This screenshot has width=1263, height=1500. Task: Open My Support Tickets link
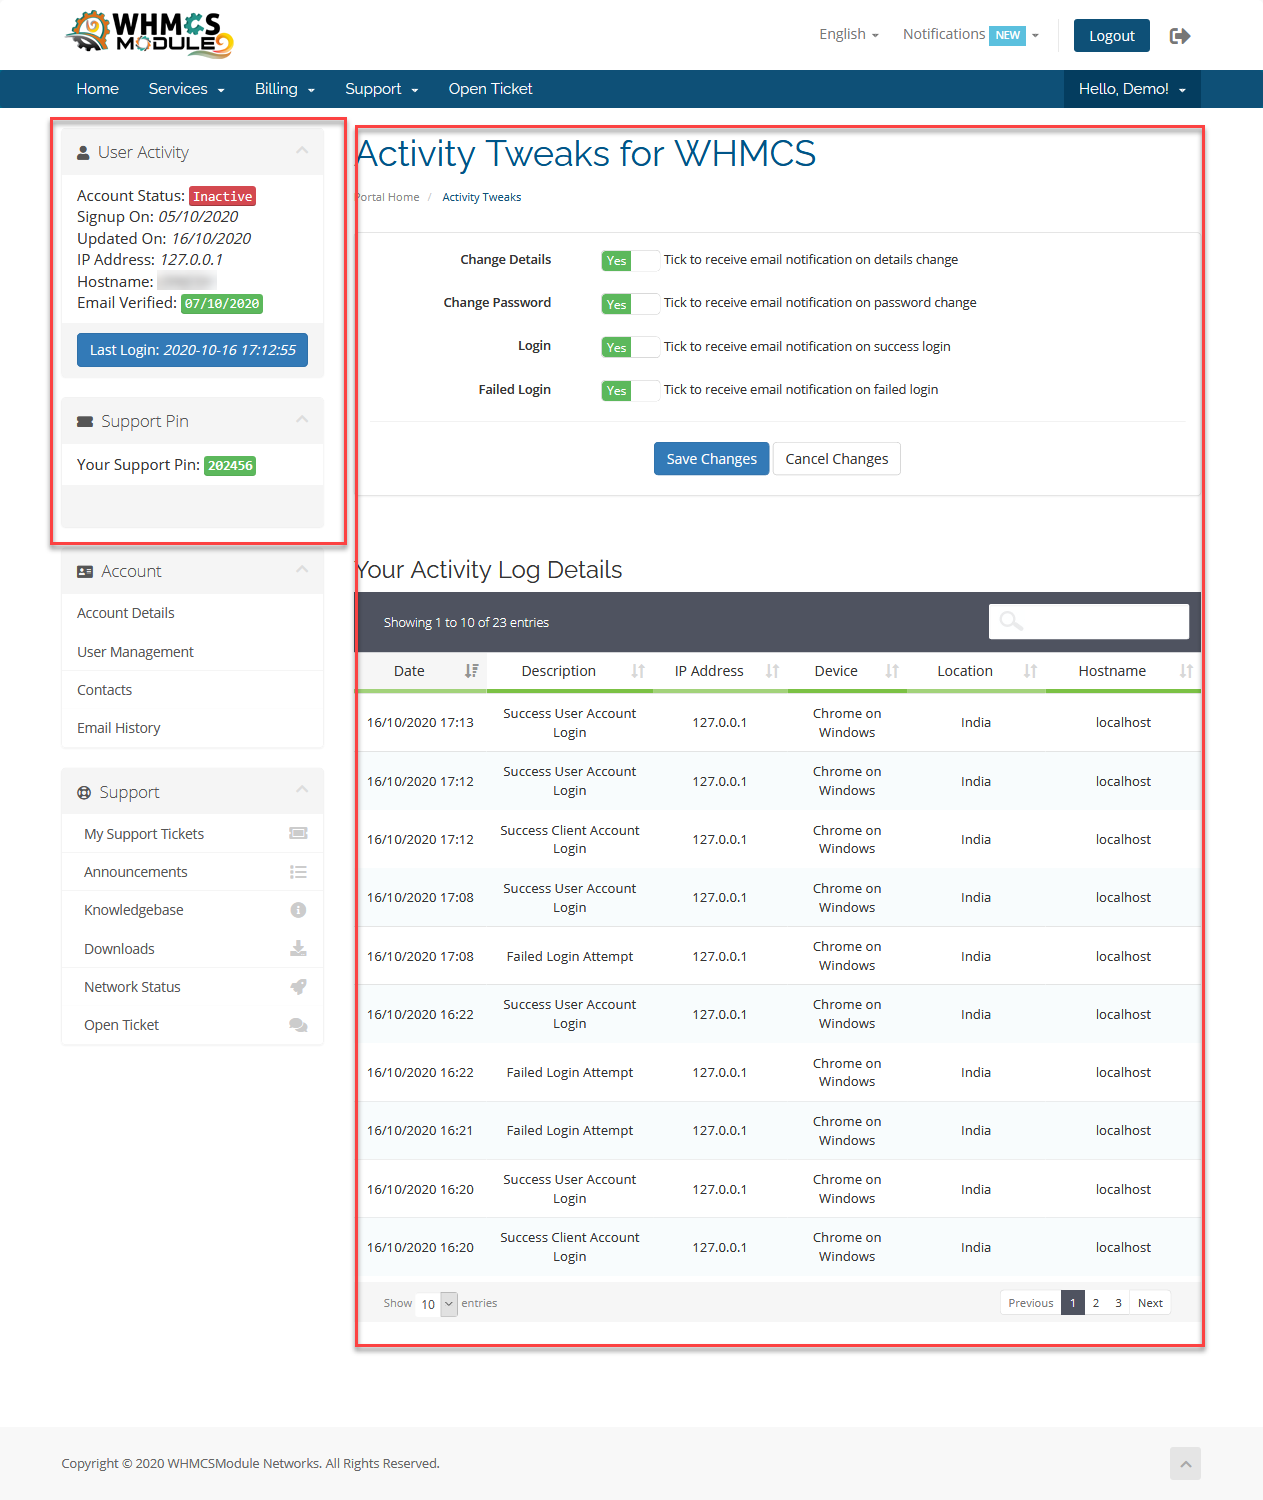tap(144, 834)
